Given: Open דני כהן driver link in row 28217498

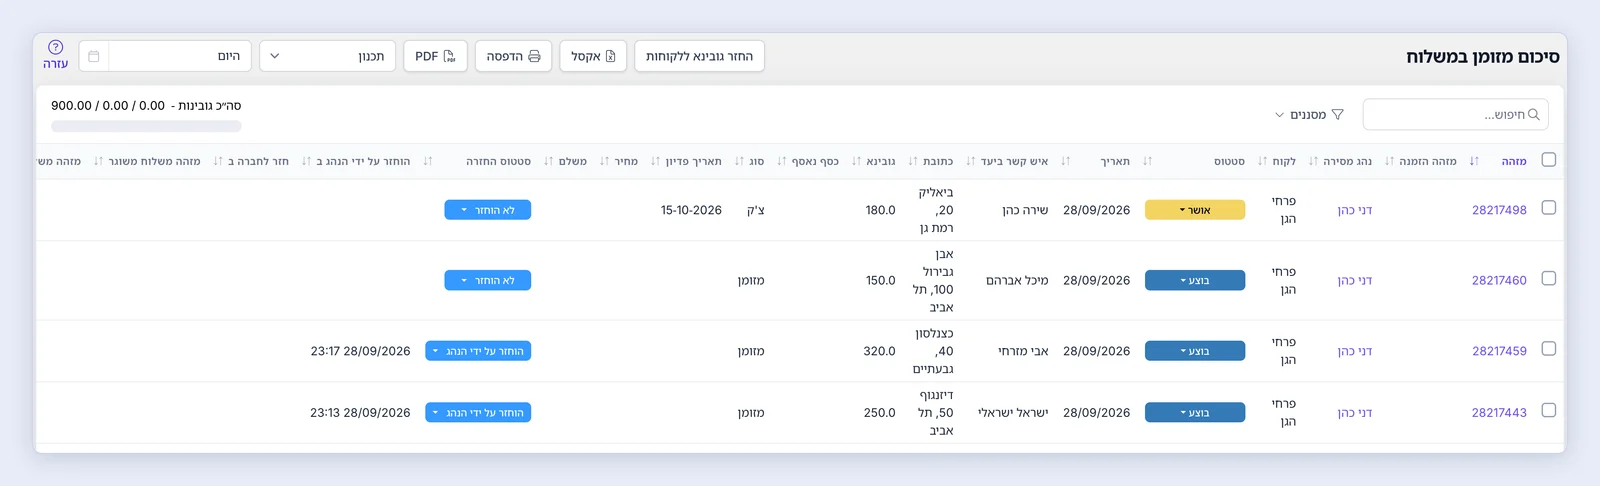Looking at the screenshot, I should point(1355,210).
